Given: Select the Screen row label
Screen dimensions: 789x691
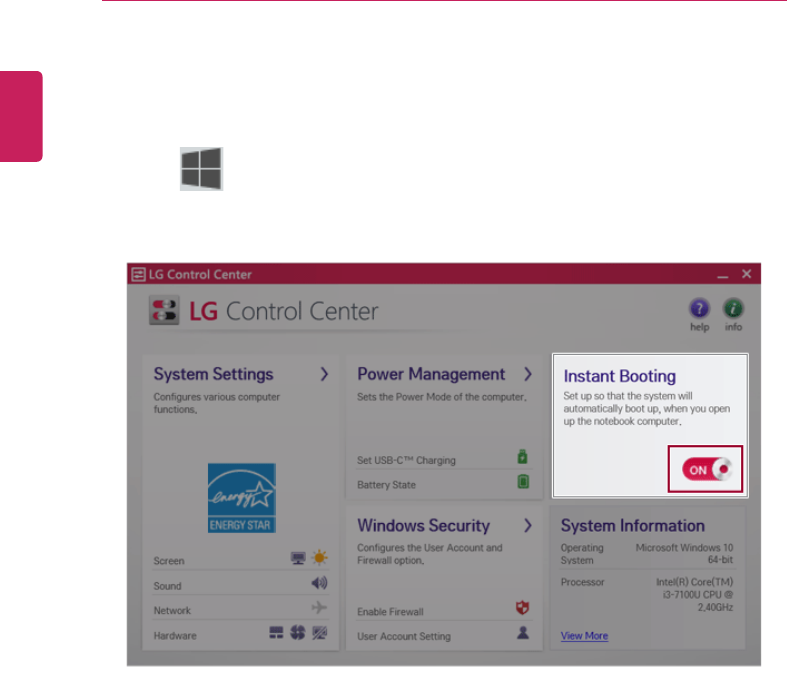Looking at the screenshot, I should click(169, 561).
